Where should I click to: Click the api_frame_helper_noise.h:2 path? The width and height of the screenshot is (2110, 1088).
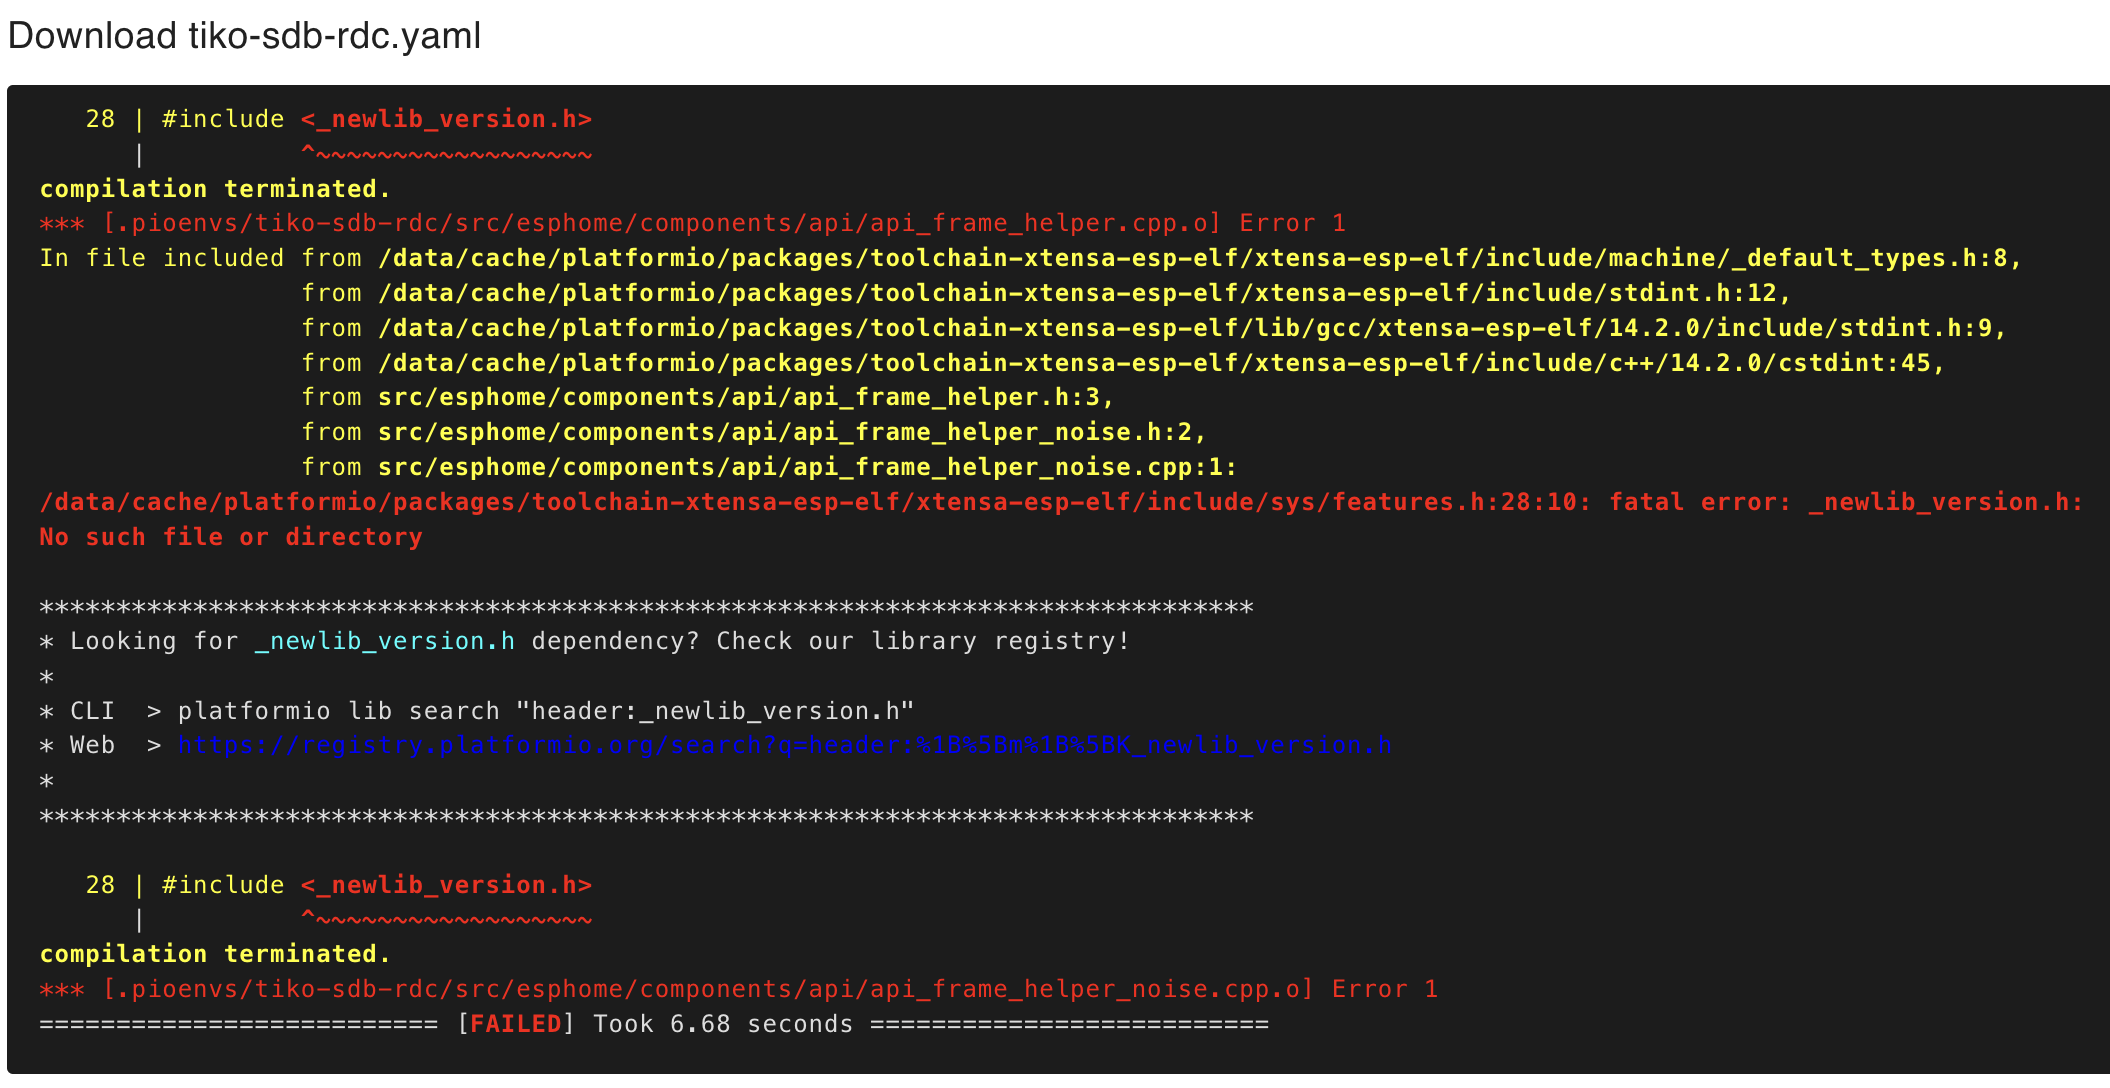791,432
